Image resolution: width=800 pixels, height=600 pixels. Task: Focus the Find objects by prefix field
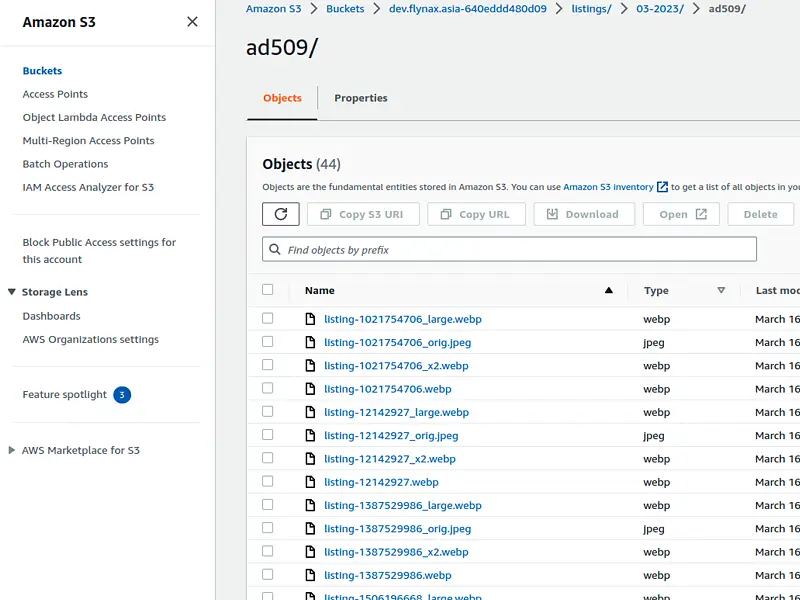pos(509,249)
